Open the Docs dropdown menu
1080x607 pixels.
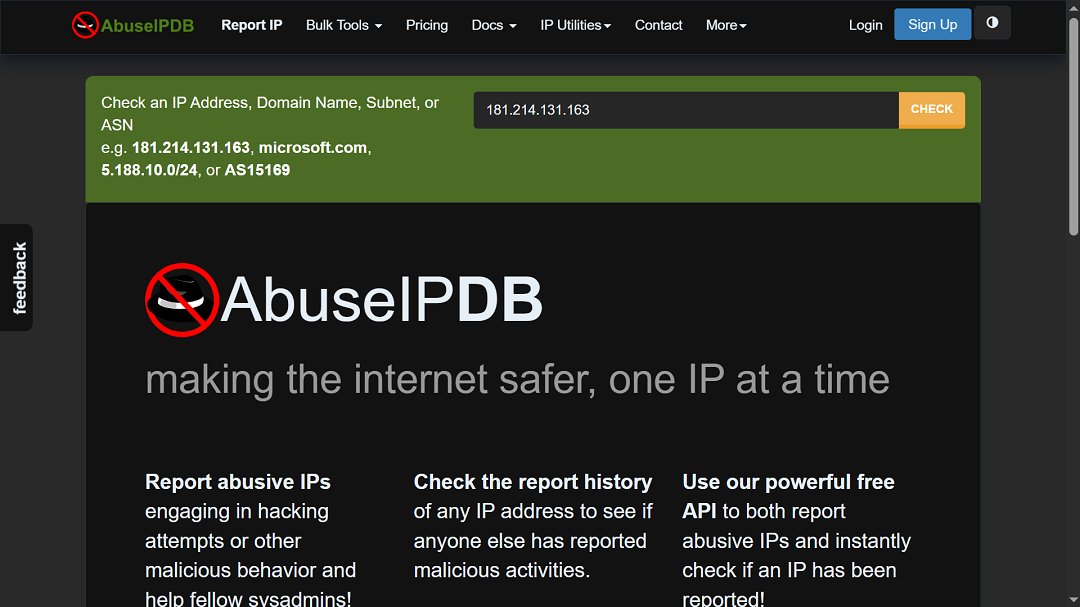pyautogui.click(x=493, y=25)
